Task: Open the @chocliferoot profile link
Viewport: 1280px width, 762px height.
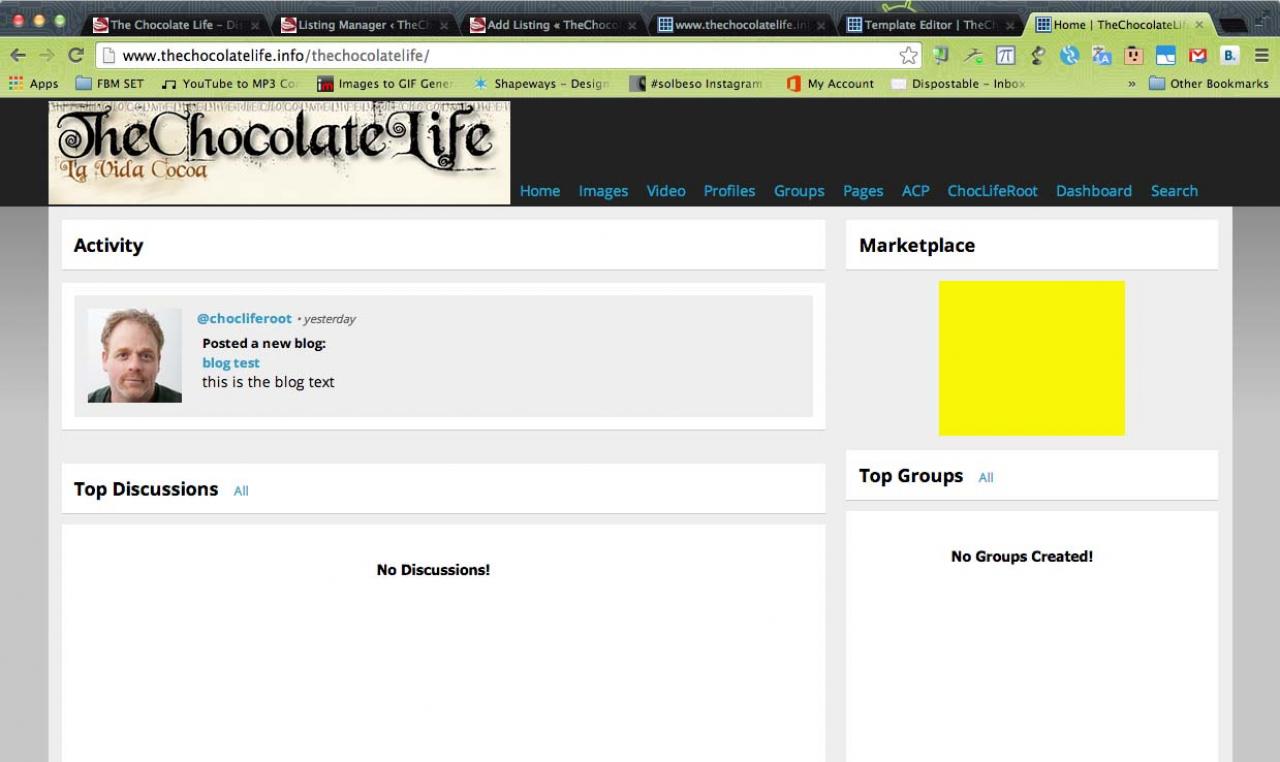Action: tap(244, 318)
